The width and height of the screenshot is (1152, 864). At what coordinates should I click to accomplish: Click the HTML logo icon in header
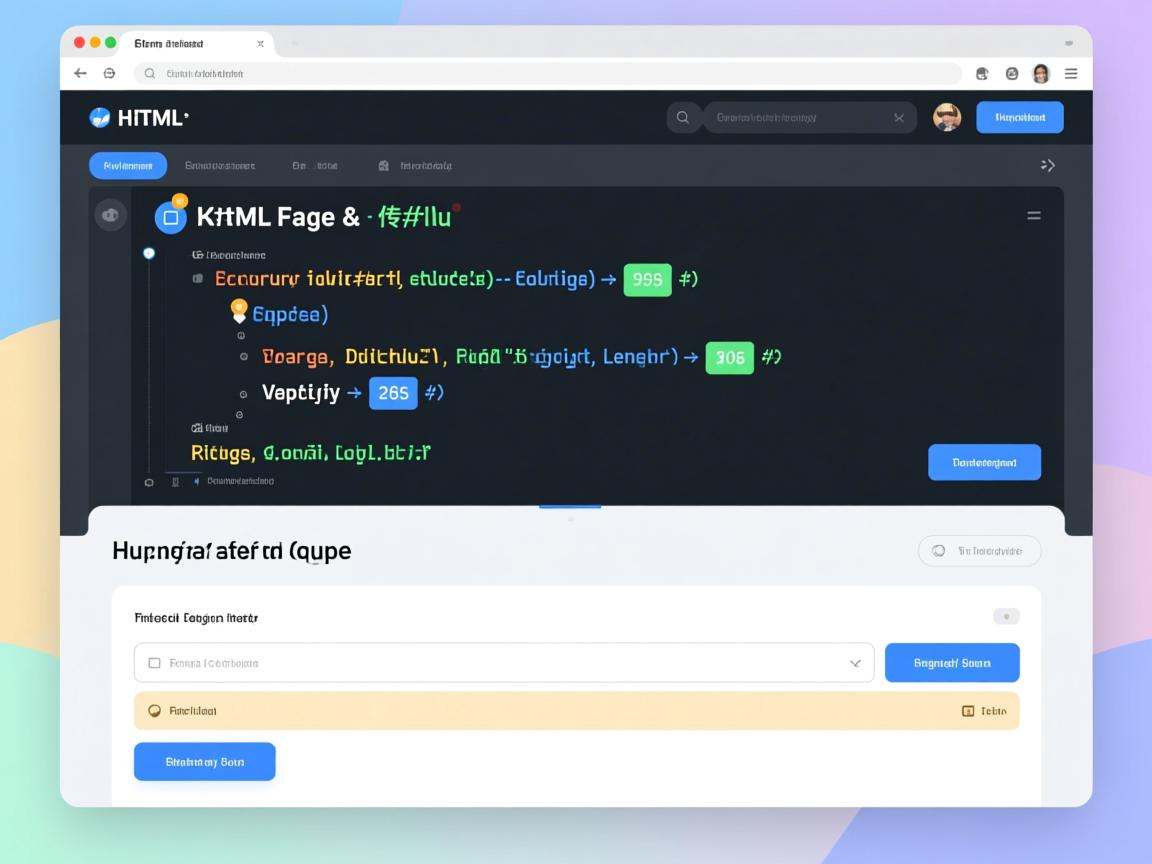pos(100,118)
